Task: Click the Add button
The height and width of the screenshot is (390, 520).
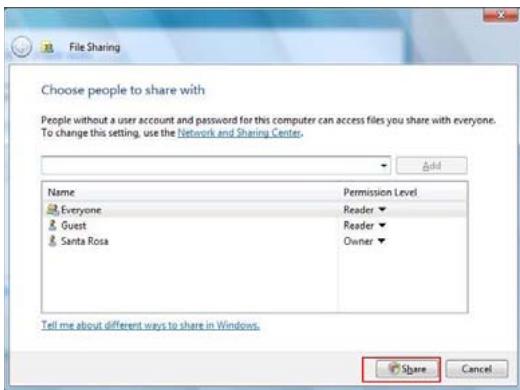Action: point(432,165)
